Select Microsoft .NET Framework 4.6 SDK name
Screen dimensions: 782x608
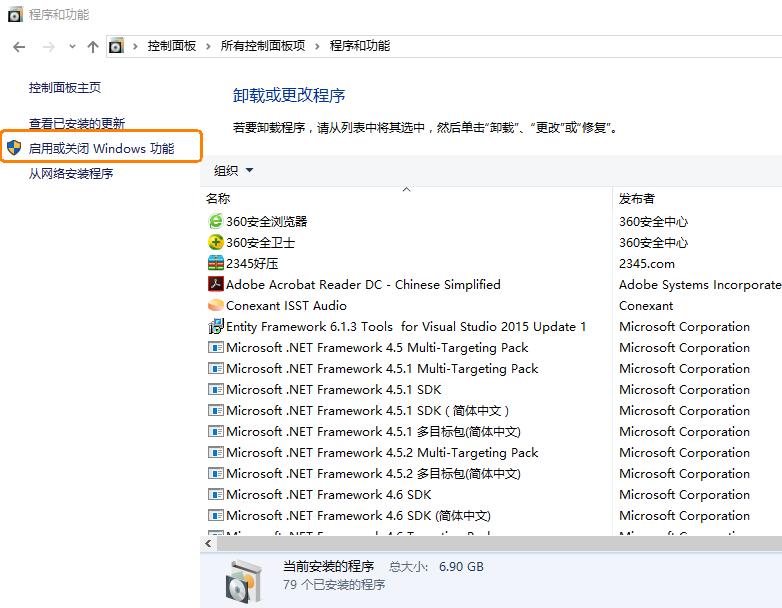(x=329, y=494)
